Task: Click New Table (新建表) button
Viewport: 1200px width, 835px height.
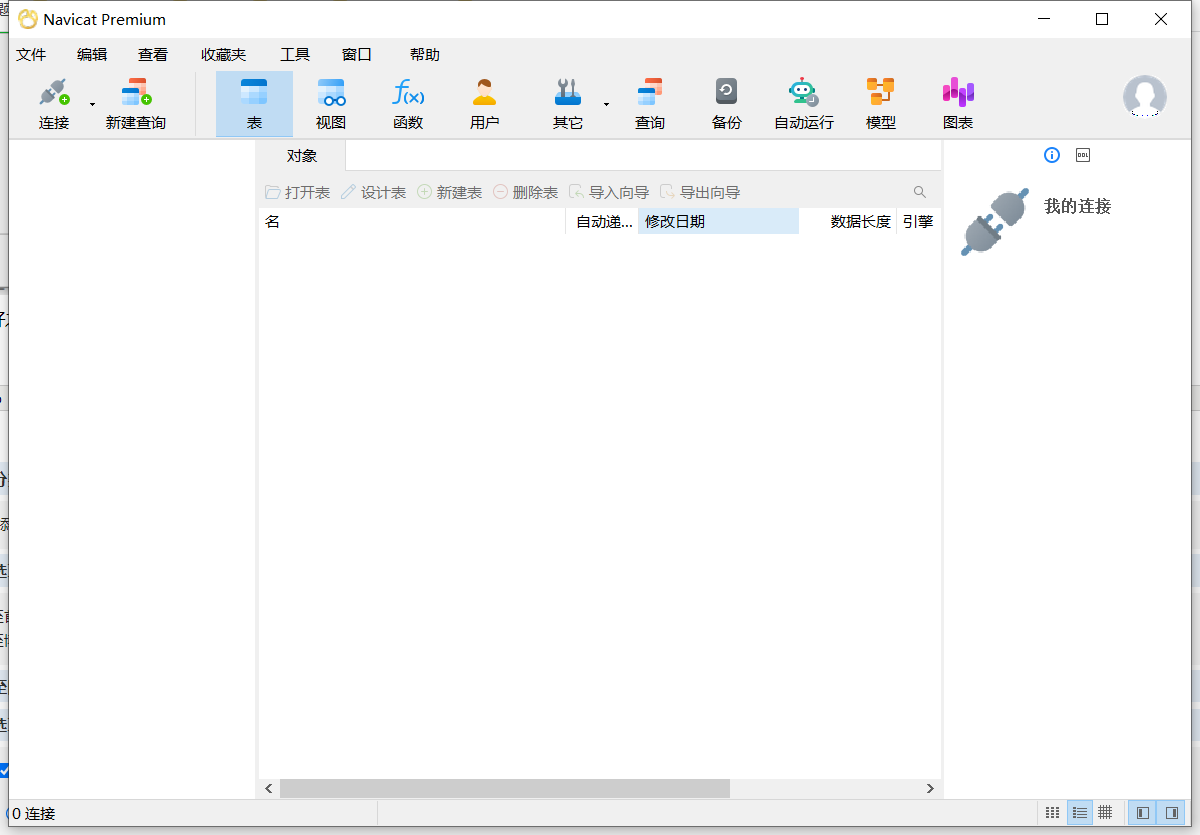Action: tap(449, 192)
